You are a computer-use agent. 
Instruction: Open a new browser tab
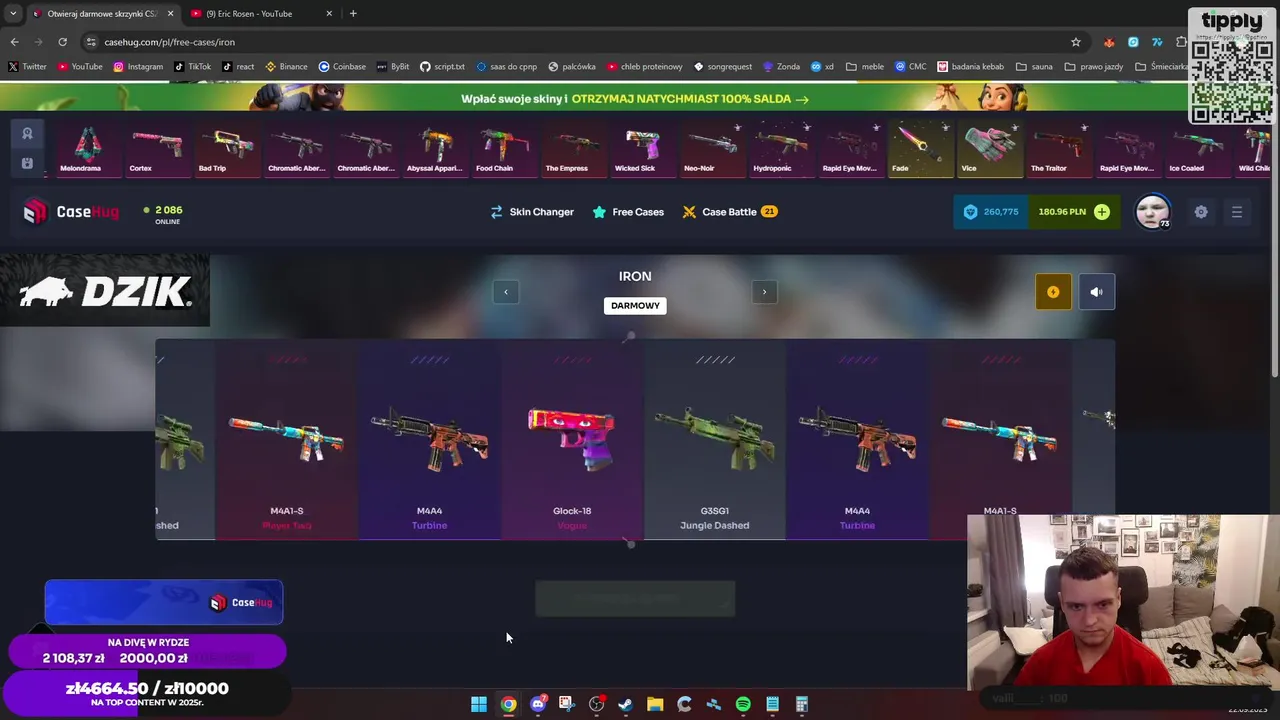click(x=353, y=14)
